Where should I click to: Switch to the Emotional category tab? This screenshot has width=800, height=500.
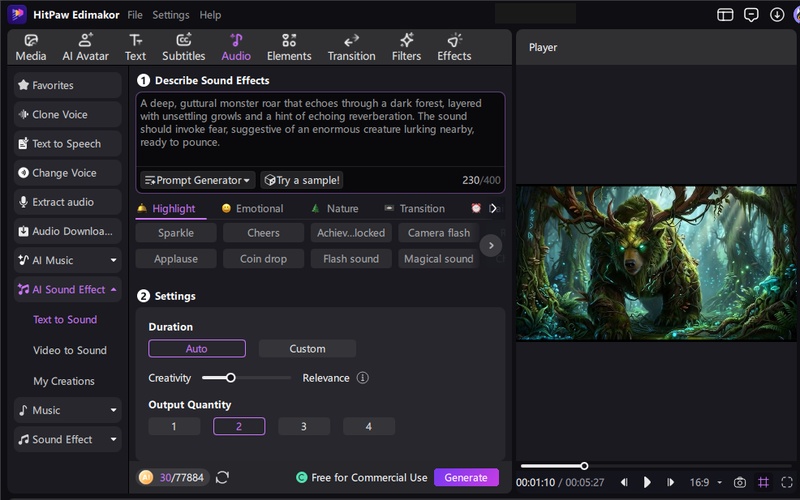252,208
